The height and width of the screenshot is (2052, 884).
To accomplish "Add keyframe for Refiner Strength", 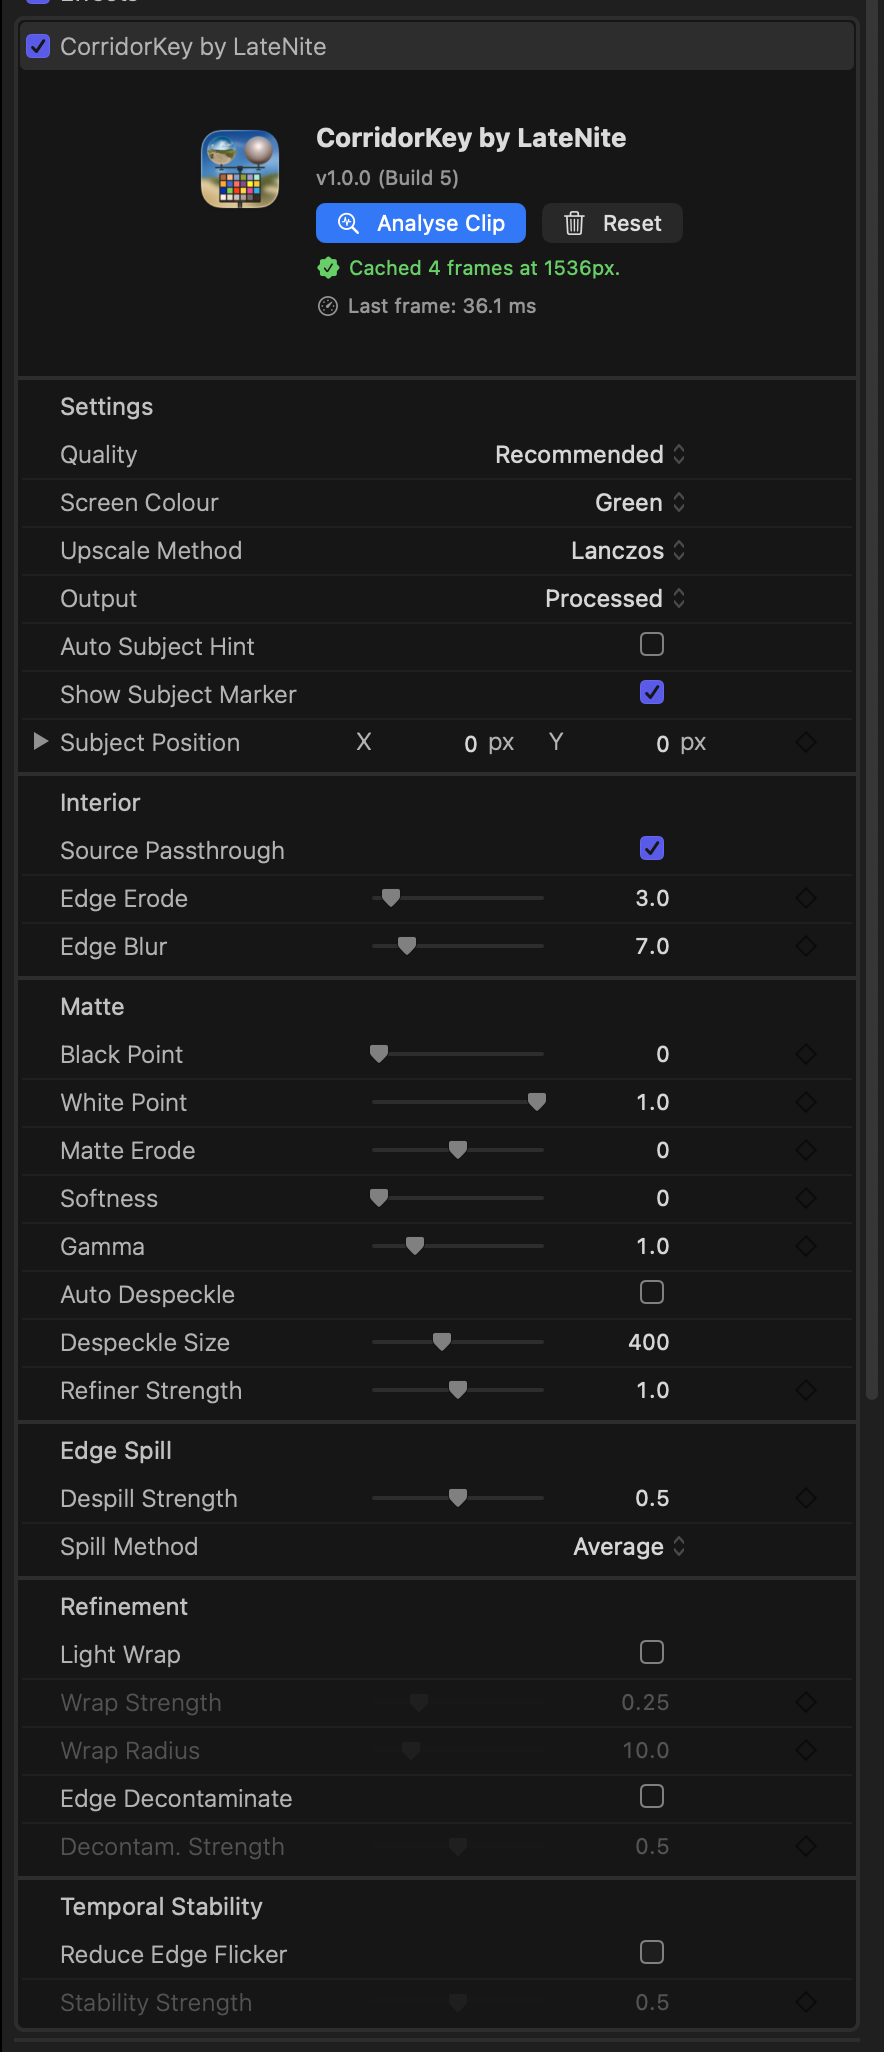I will point(806,1391).
